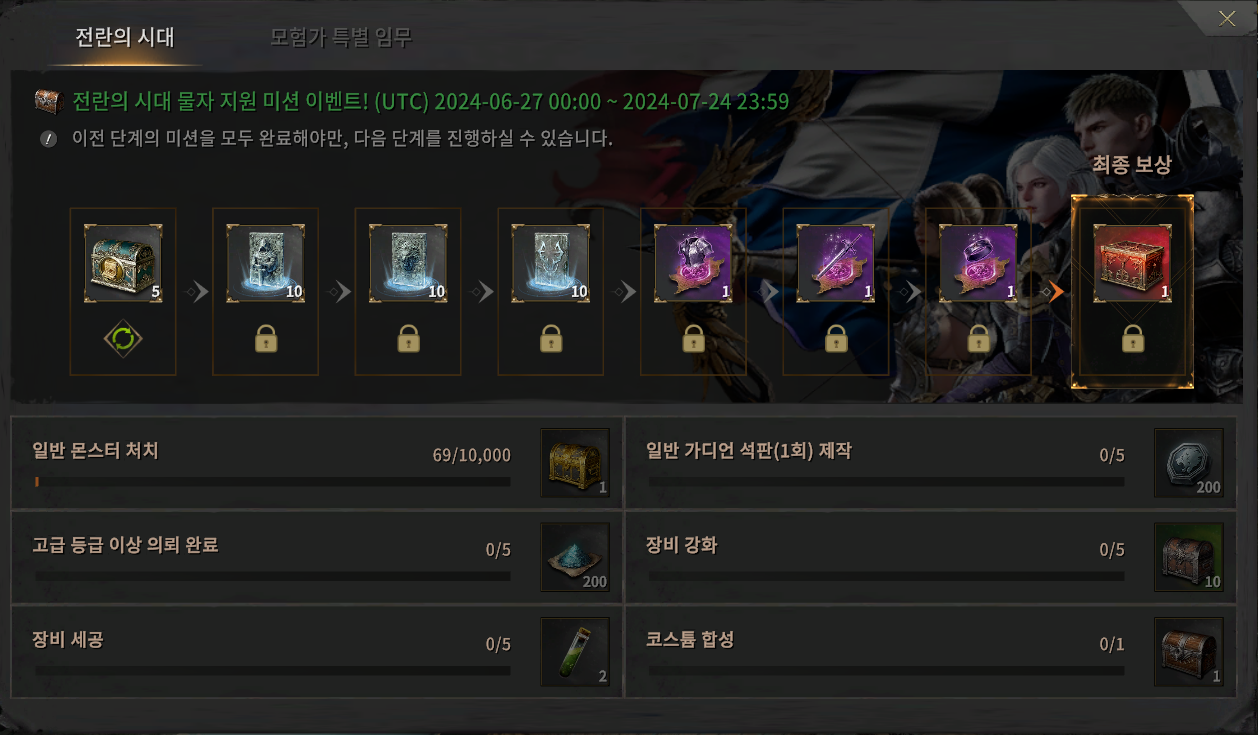Click the lock under the final reward
Screen dimensions: 1258x735
1132,339
